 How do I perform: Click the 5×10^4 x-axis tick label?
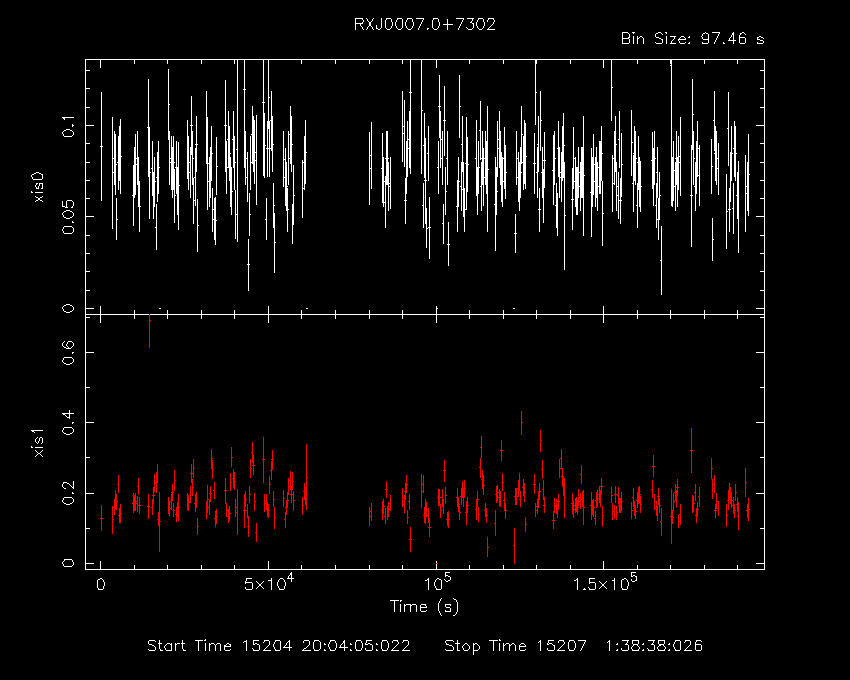coord(269,582)
